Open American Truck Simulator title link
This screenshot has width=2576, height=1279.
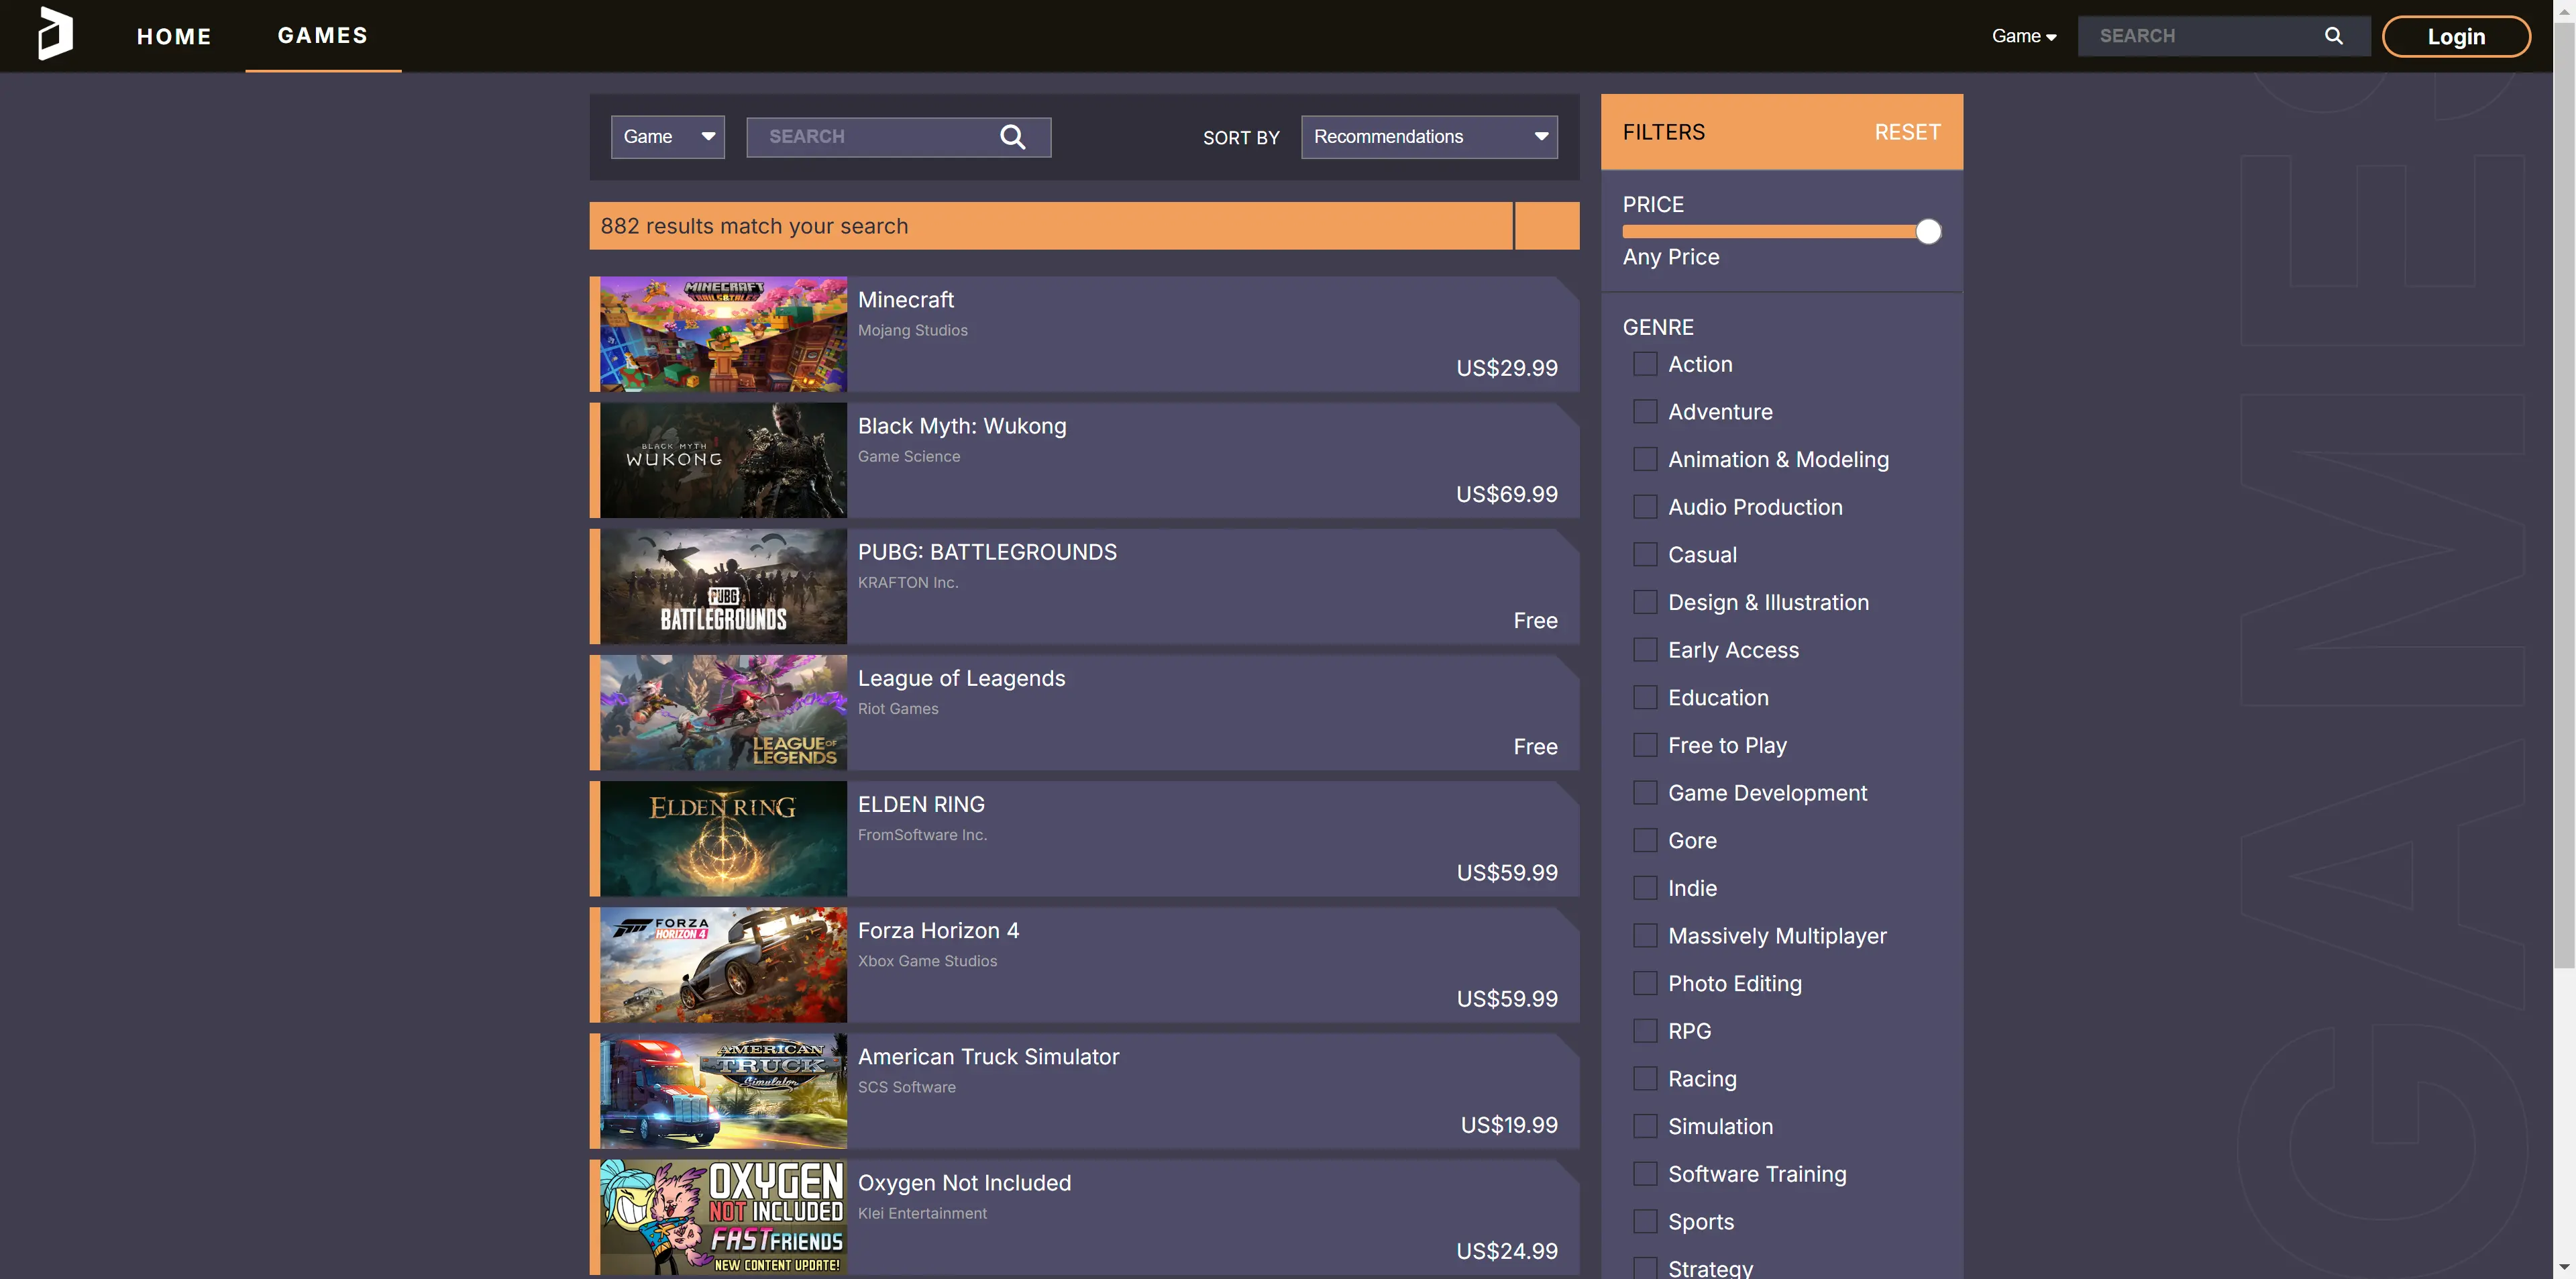(988, 1056)
